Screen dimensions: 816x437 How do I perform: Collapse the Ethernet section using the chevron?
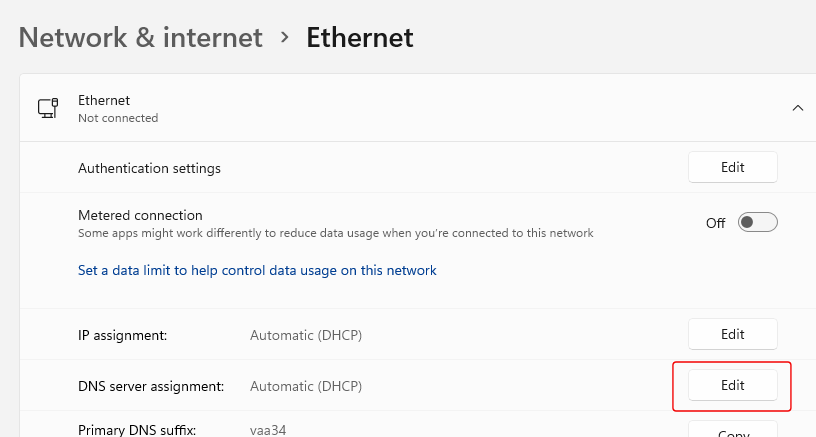[x=797, y=108]
